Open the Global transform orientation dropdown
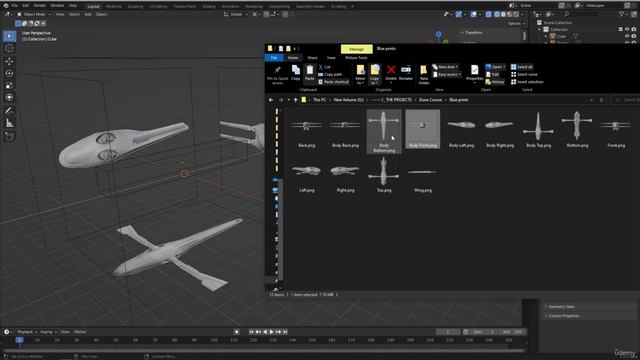 coord(236,14)
